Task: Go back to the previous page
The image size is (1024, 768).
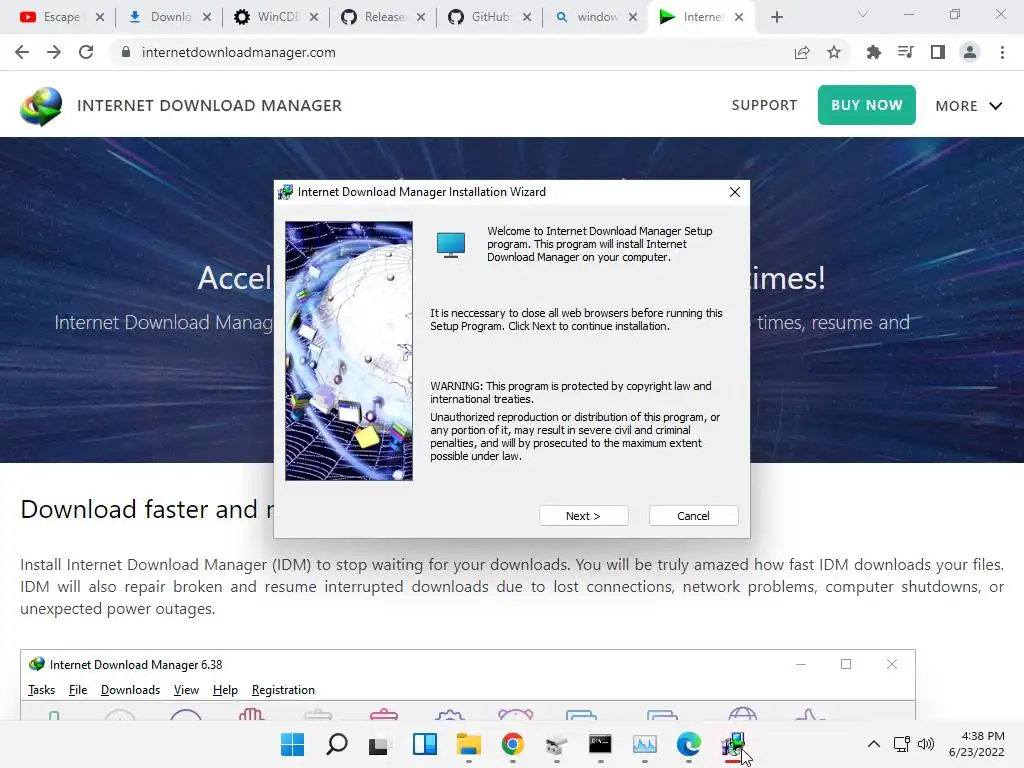Action: [22, 52]
